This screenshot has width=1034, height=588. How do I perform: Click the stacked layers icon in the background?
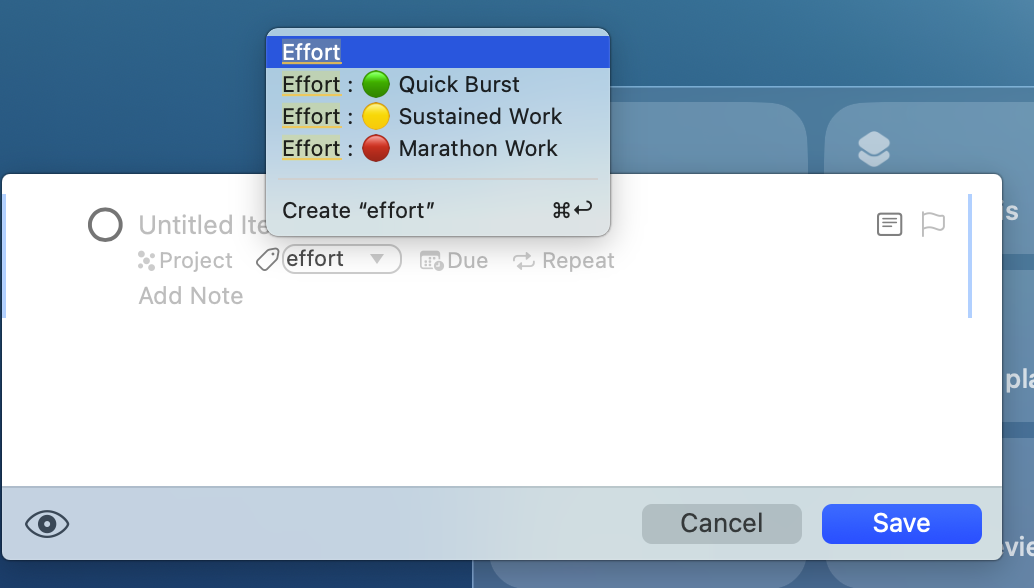coord(874,150)
